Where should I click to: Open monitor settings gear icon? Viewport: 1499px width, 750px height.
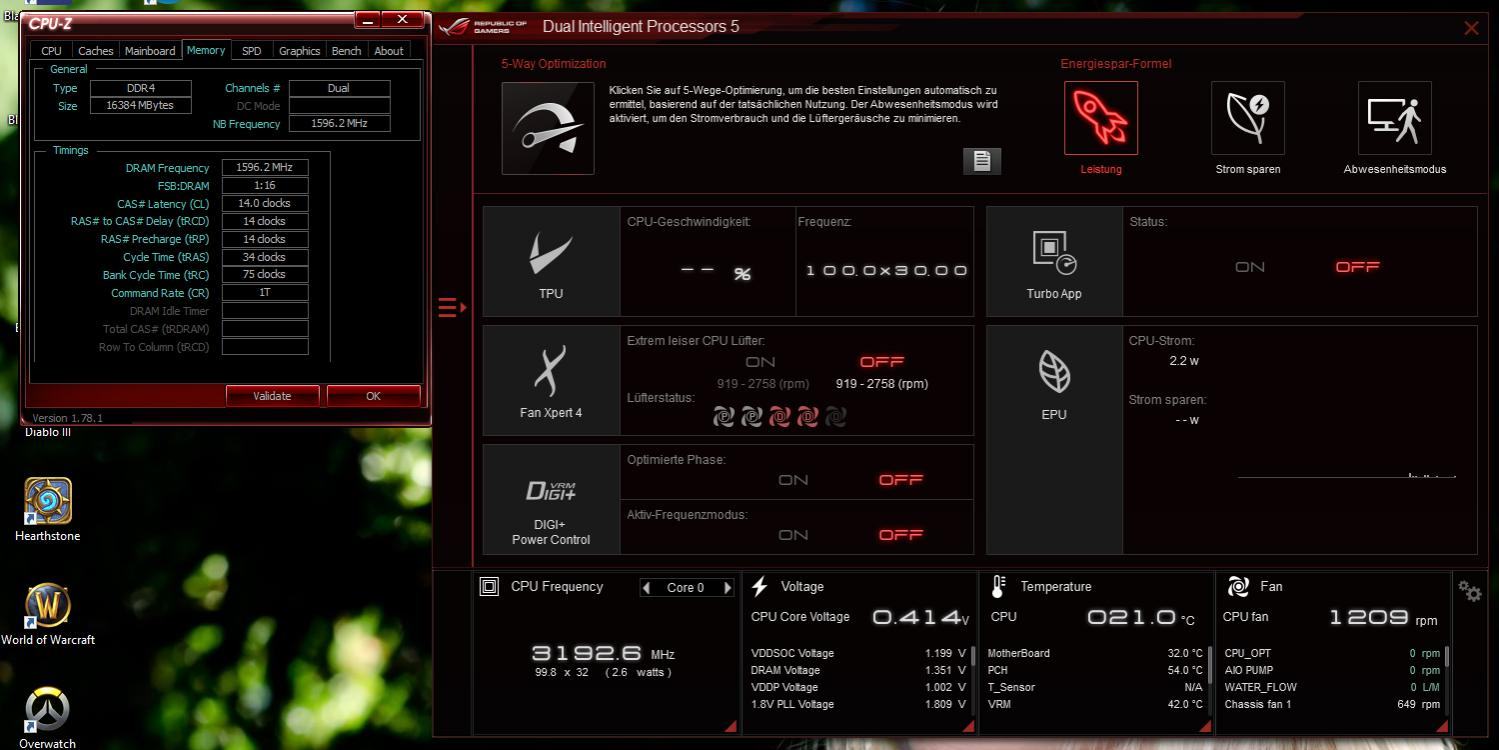[1470, 591]
